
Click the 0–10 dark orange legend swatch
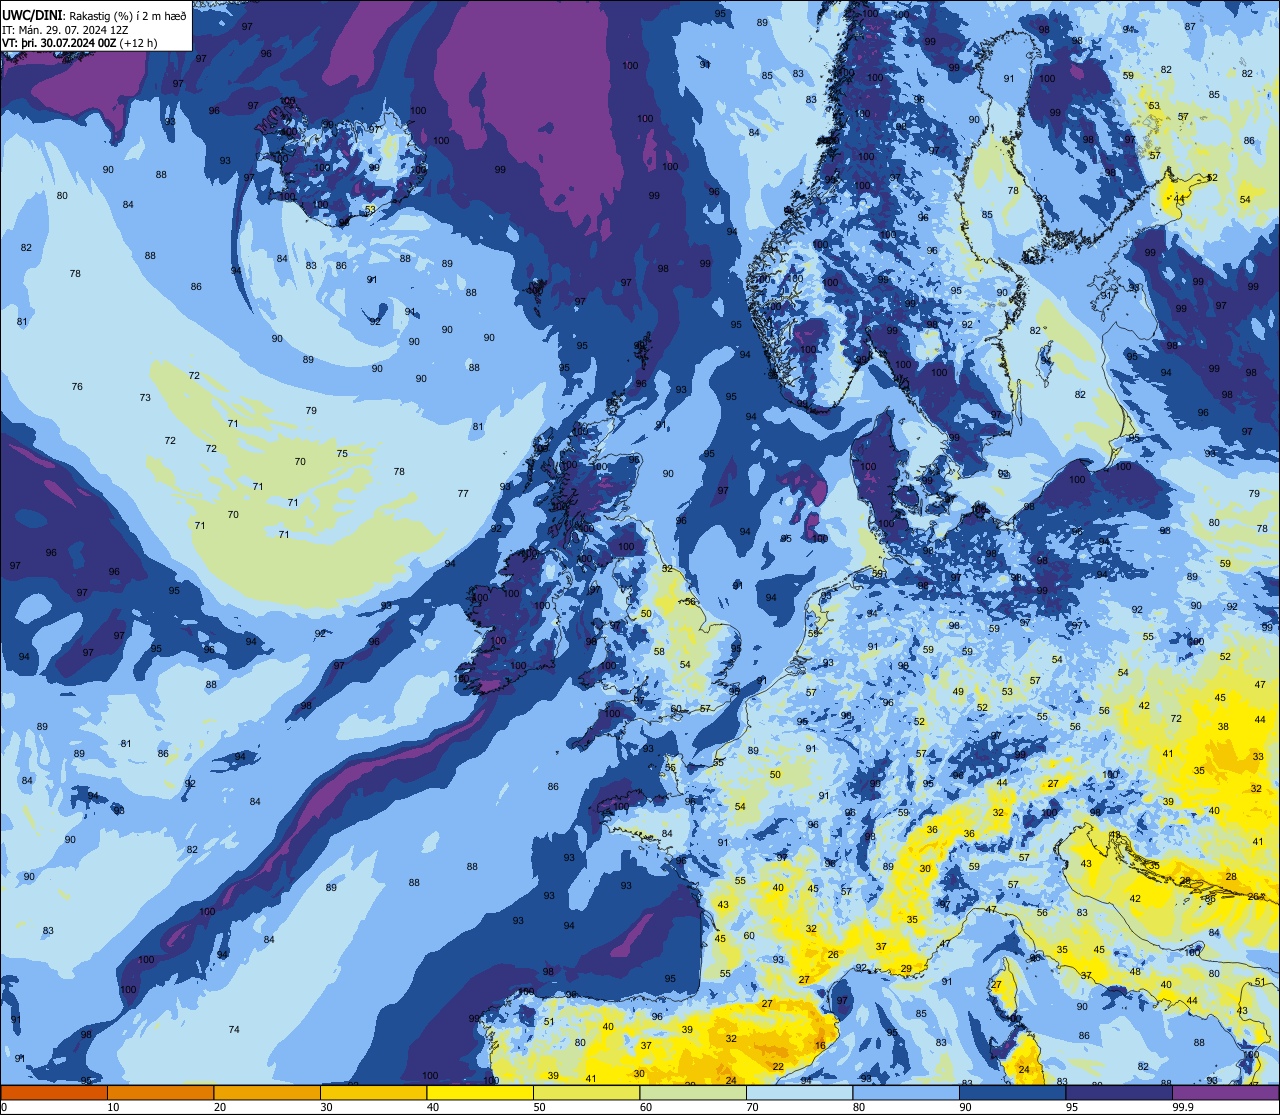coord(54,1092)
